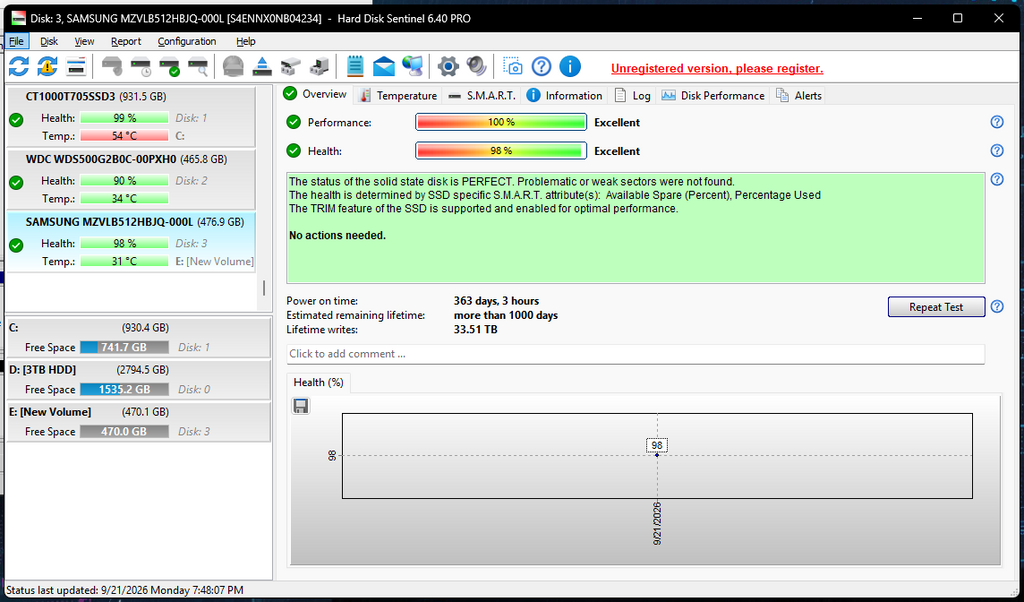Click the D: free space 1535.2 GB bar
Viewport: 1024px width, 602px height.
(x=124, y=389)
